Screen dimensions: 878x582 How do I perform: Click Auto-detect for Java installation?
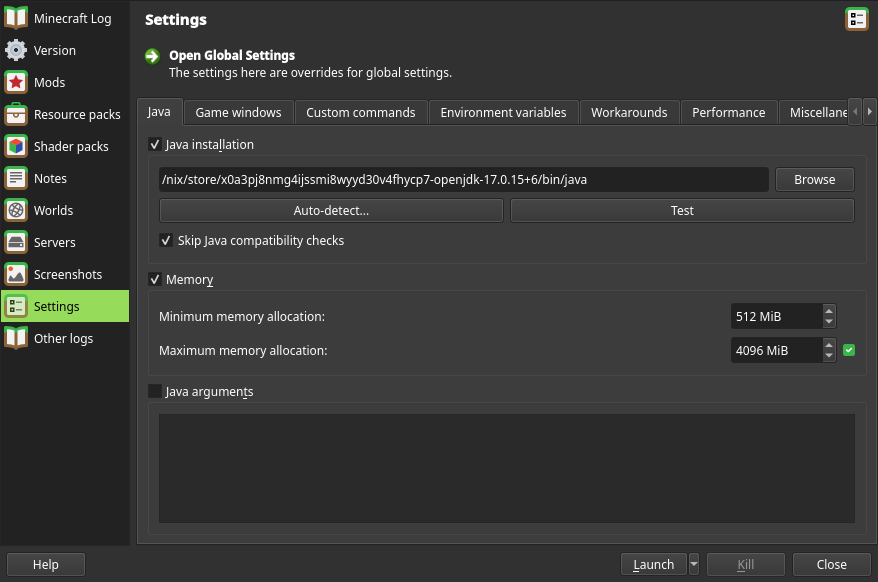(x=330, y=210)
